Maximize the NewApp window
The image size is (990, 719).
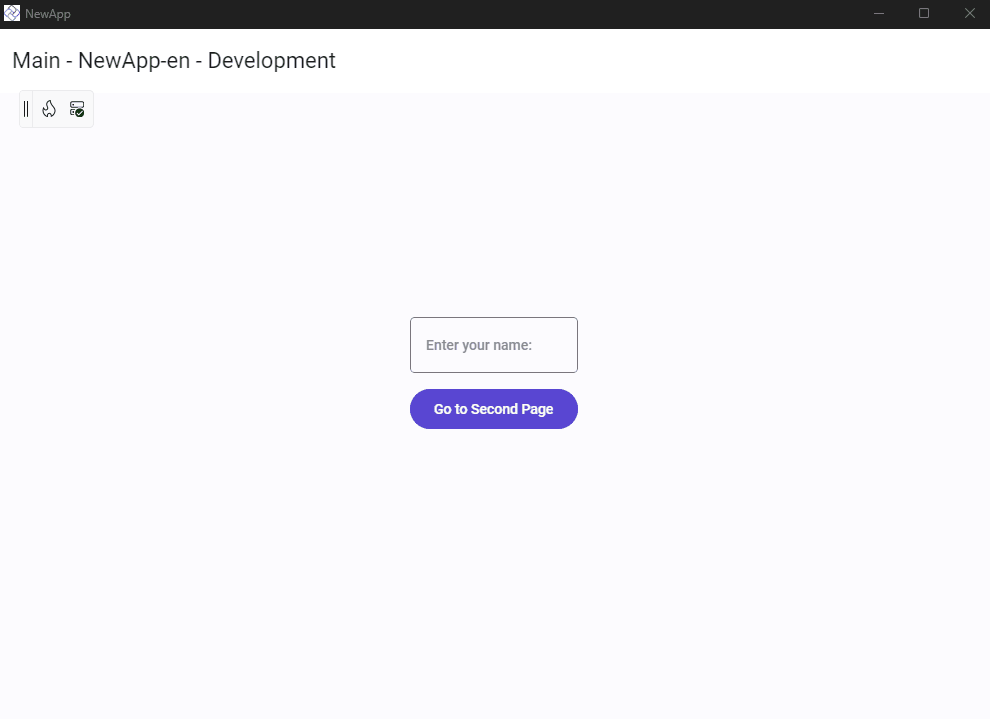924,13
